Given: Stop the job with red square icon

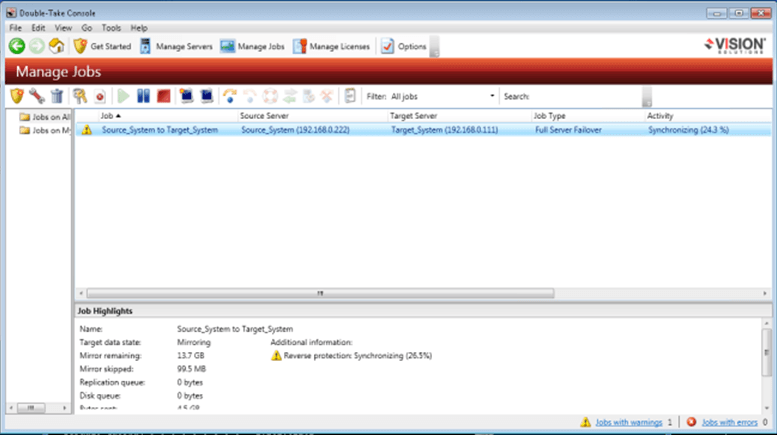Looking at the screenshot, I should click(x=162, y=96).
